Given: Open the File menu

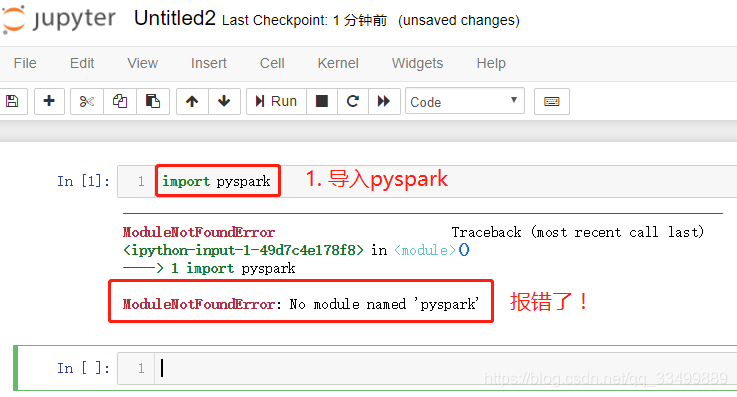Looking at the screenshot, I should (25, 63).
